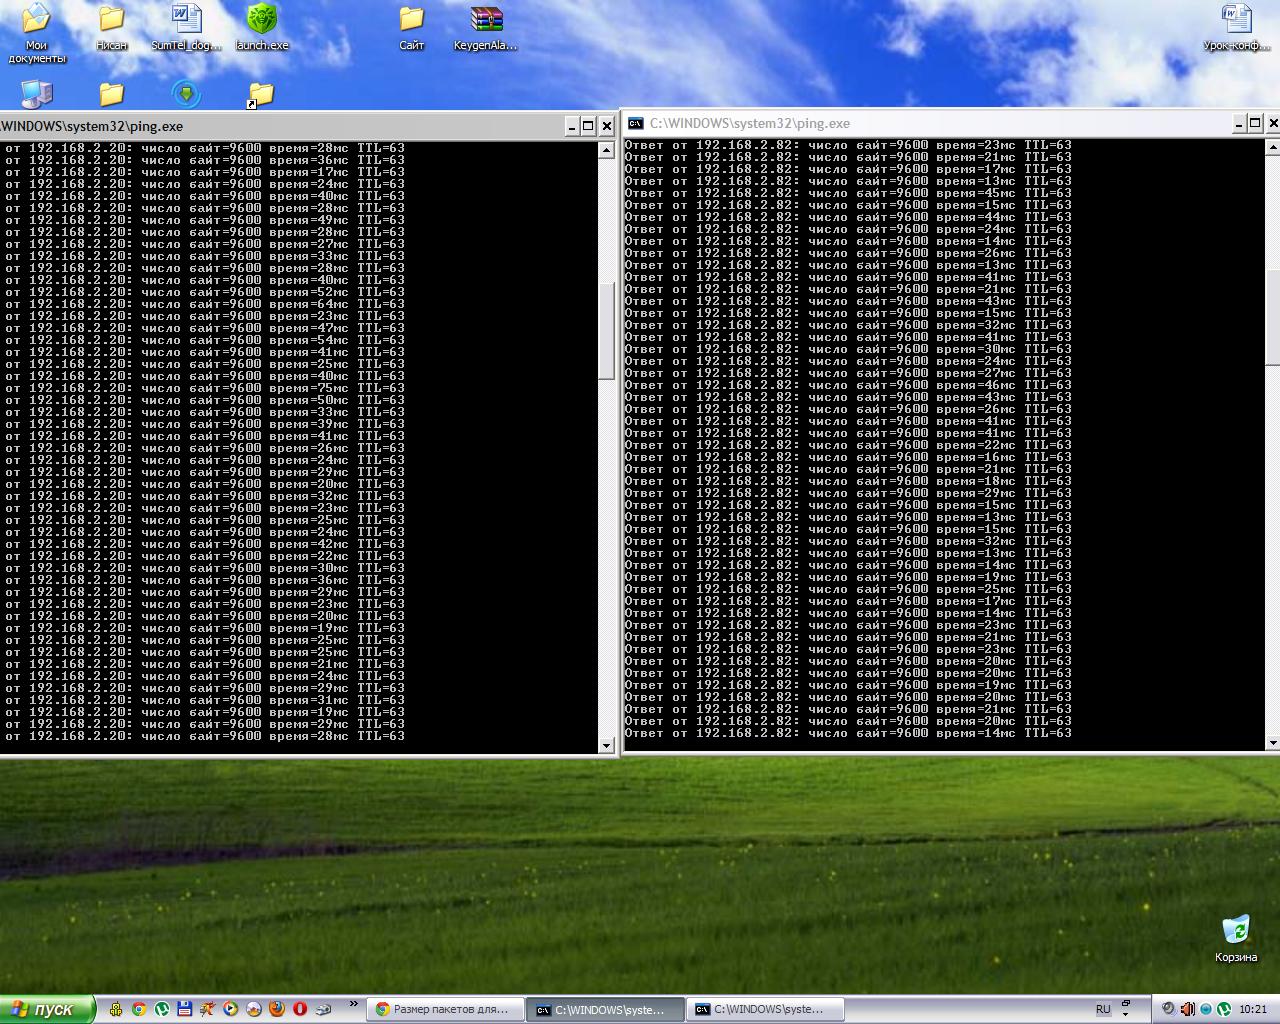The height and width of the screenshot is (1024, 1280).
Task: Click scrollbar thumb in 192.168.2.20 ping window
Action: click(x=606, y=330)
